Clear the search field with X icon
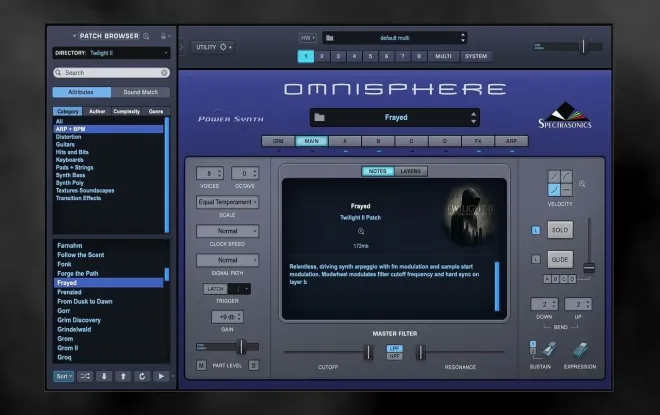 [164, 73]
